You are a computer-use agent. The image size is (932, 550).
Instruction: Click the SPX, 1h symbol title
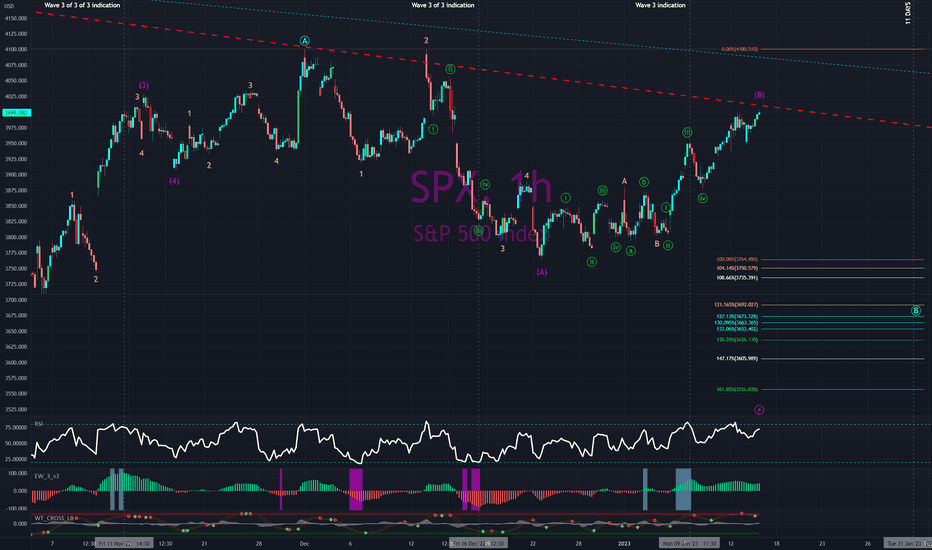481,187
